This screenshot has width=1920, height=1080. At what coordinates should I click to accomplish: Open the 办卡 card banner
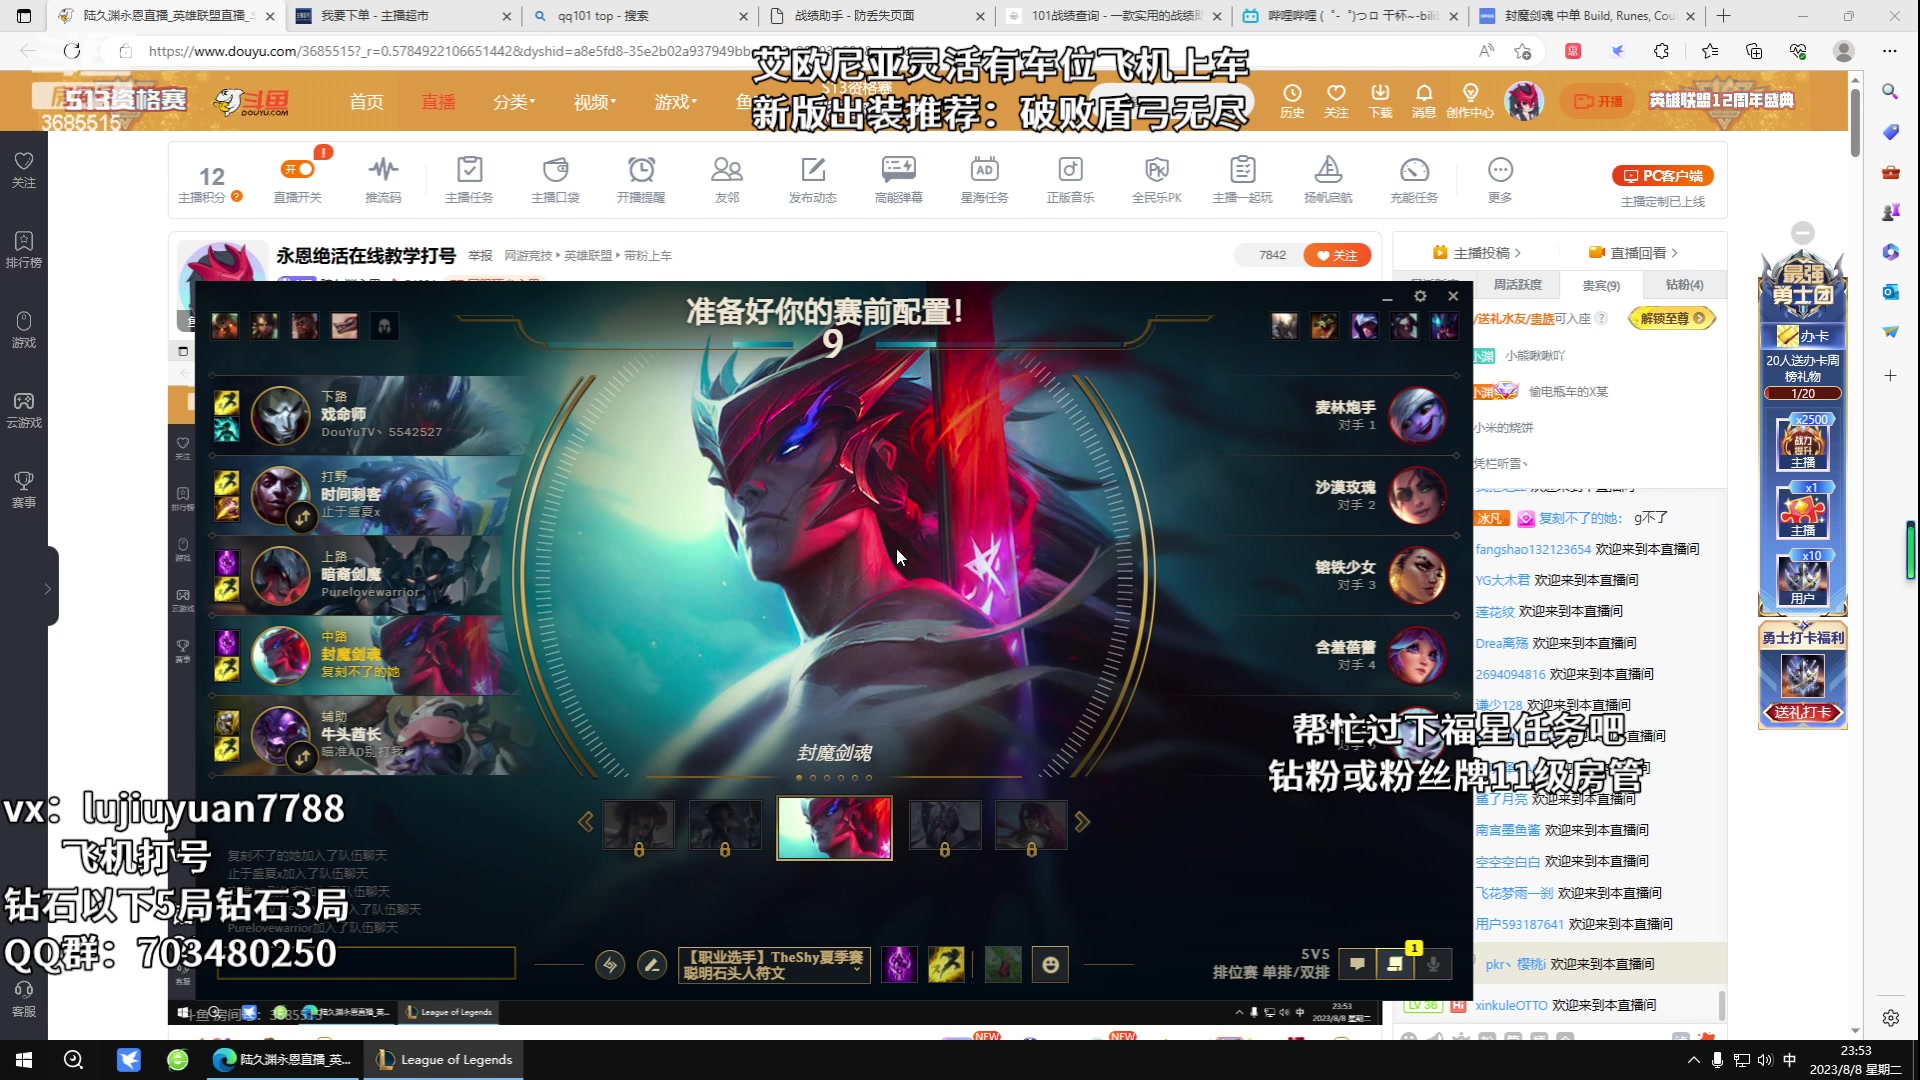(1803, 336)
